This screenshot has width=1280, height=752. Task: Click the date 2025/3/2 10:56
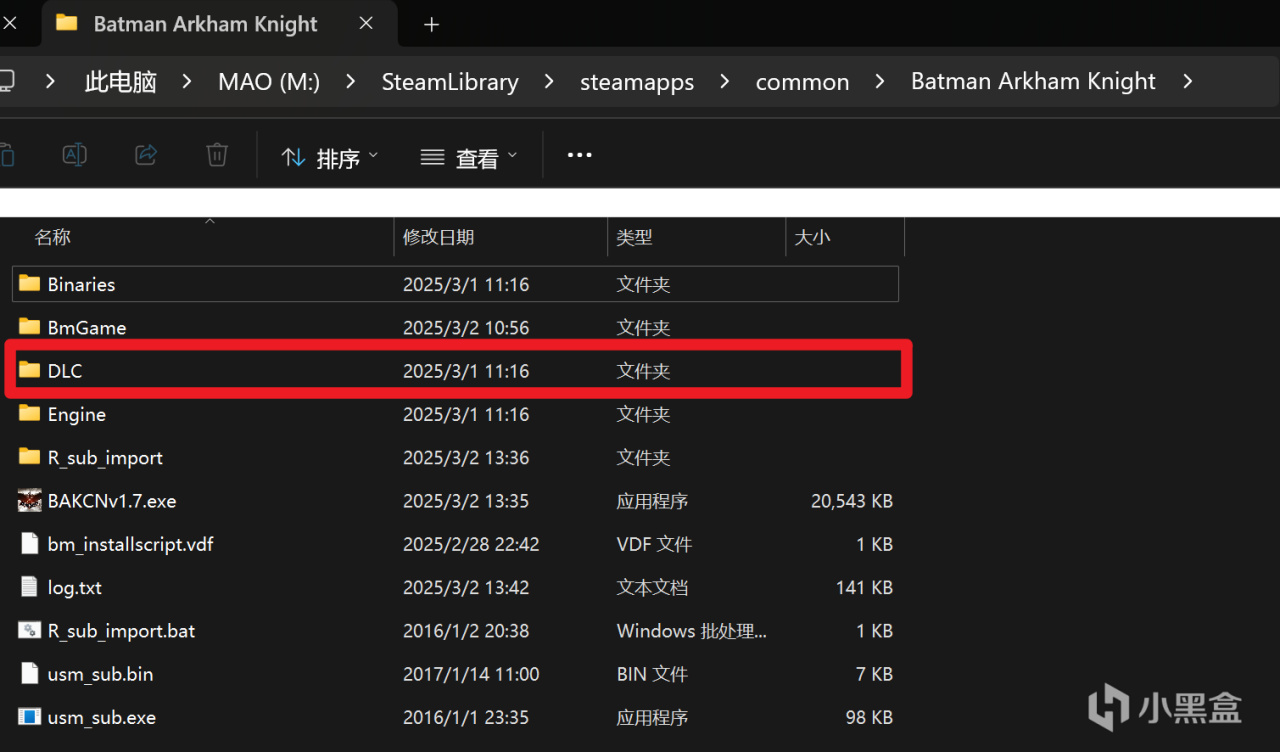[x=466, y=327]
